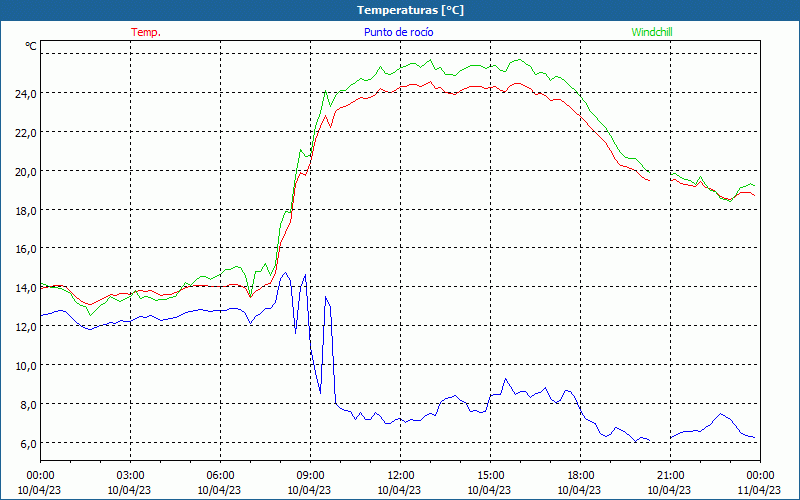This screenshot has height=500, width=800.
Task: Click the '14,0' y-axis value
Action: coord(27,288)
